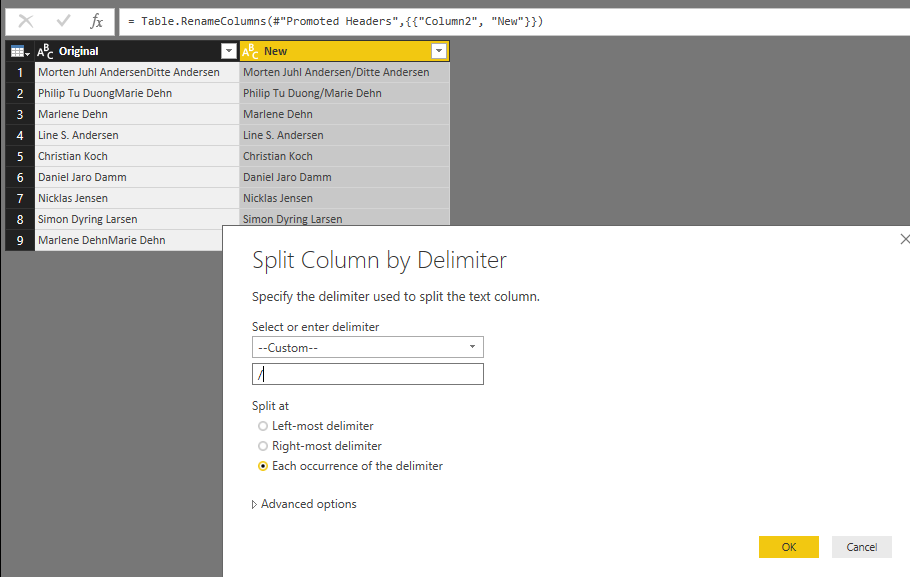Select row number 8
910x577 pixels.
[20, 219]
